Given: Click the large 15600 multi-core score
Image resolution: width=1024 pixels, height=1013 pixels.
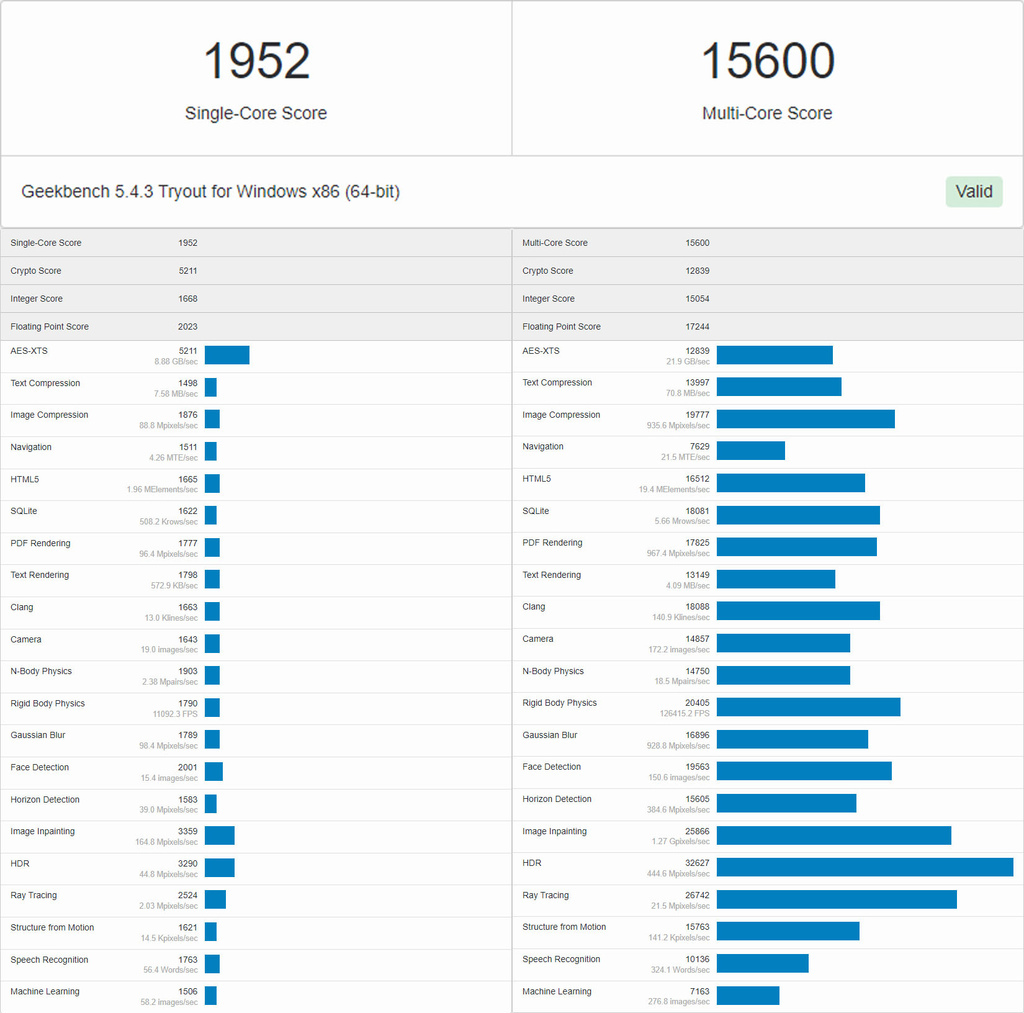Looking at the screenshot, I should 767,62.
